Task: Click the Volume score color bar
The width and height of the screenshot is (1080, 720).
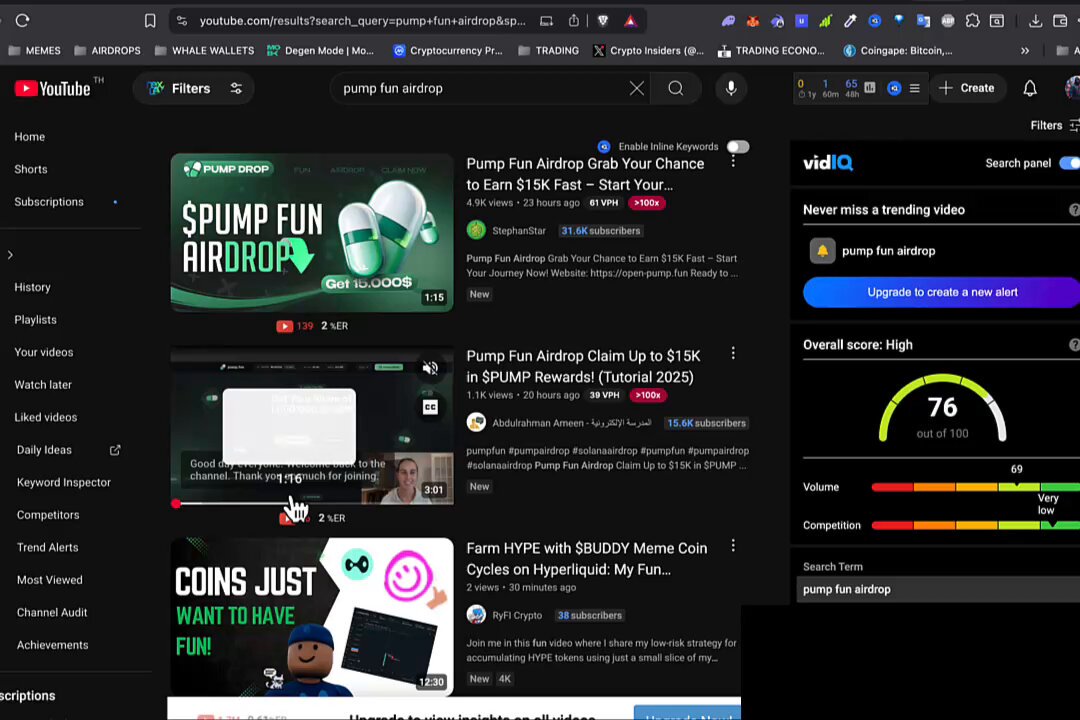Action: (x=975, y=487)
